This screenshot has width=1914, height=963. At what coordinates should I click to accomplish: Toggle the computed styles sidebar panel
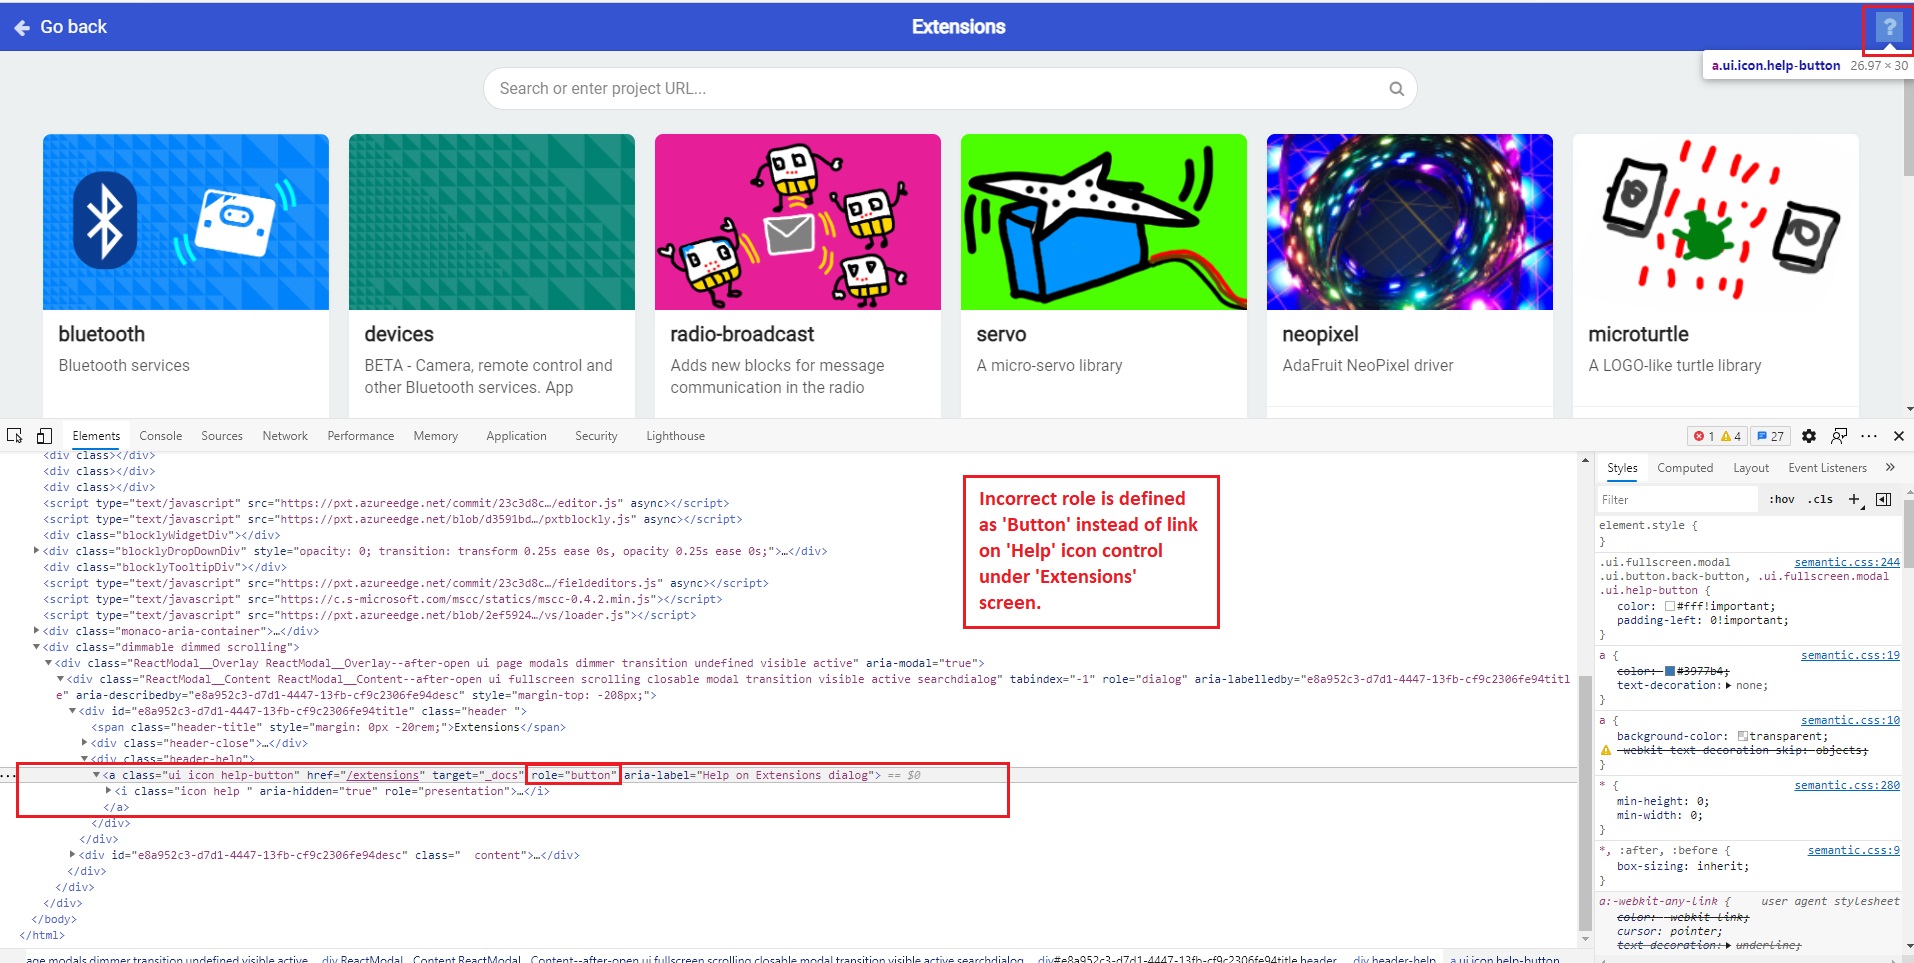click(1685, 467)
